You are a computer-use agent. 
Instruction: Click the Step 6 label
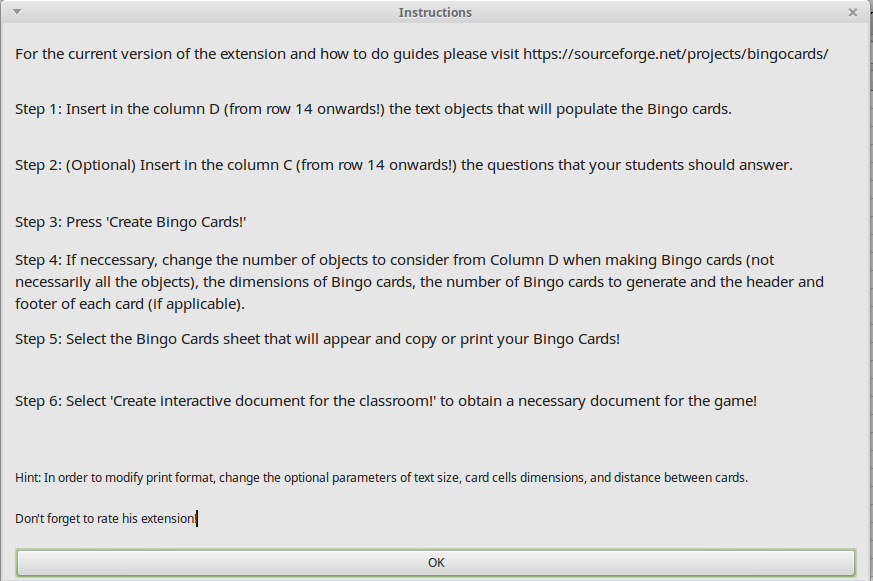[x=38, y=401]
